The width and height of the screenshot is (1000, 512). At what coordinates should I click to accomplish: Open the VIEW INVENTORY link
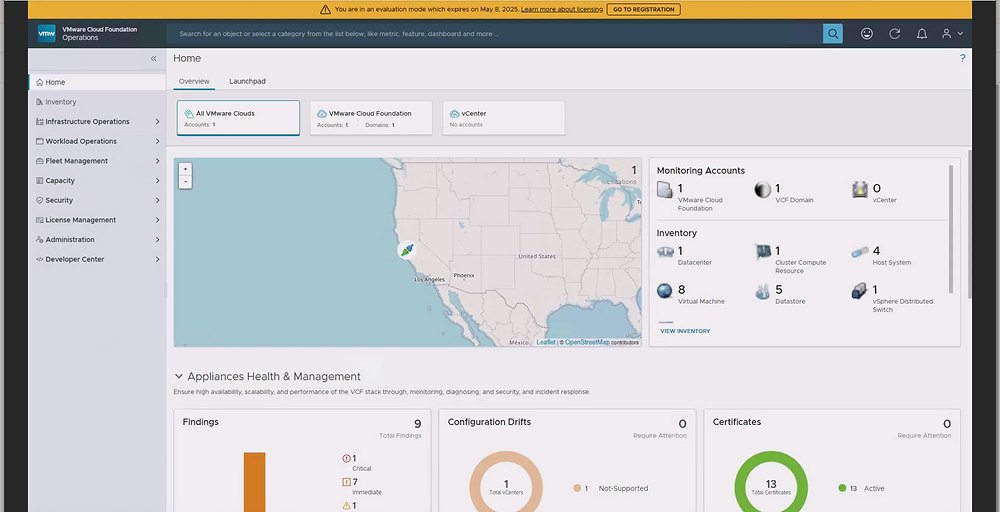pyautogui.click(x=684, y=331)
